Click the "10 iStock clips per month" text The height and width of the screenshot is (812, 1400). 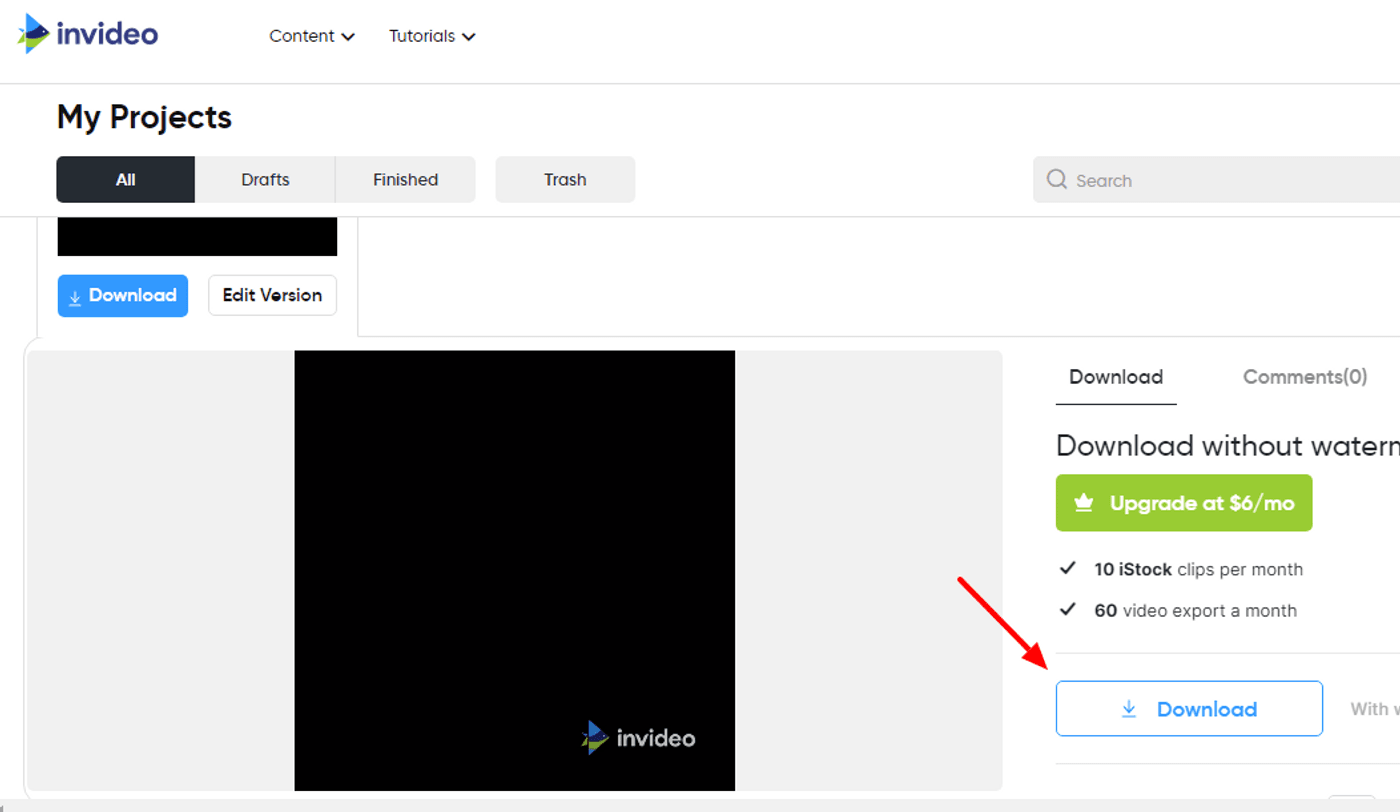click(x=1198, y=570)
